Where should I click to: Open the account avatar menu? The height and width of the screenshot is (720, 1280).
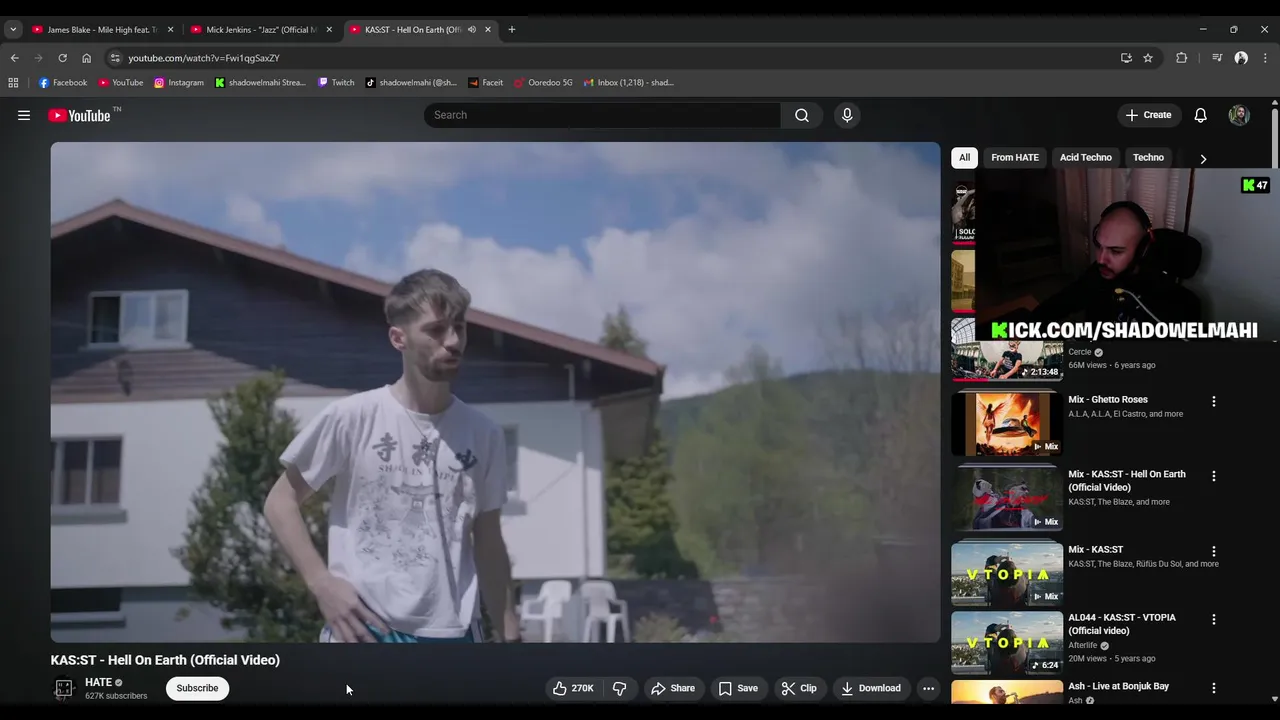tap(1239, 115)
